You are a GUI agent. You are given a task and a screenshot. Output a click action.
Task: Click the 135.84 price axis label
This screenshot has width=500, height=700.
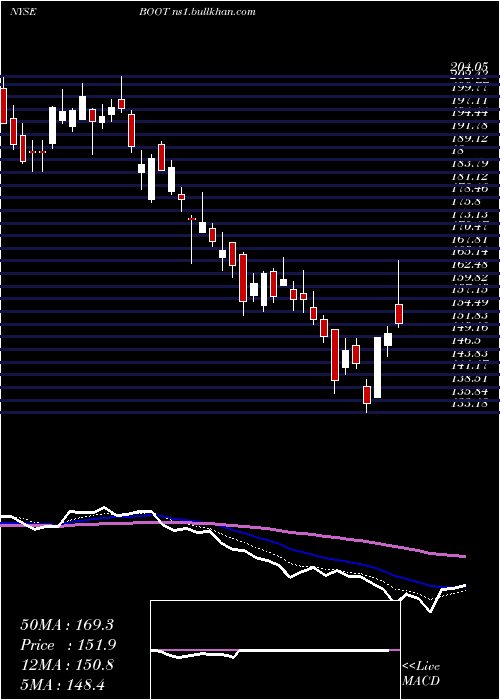tap(469, 391)
